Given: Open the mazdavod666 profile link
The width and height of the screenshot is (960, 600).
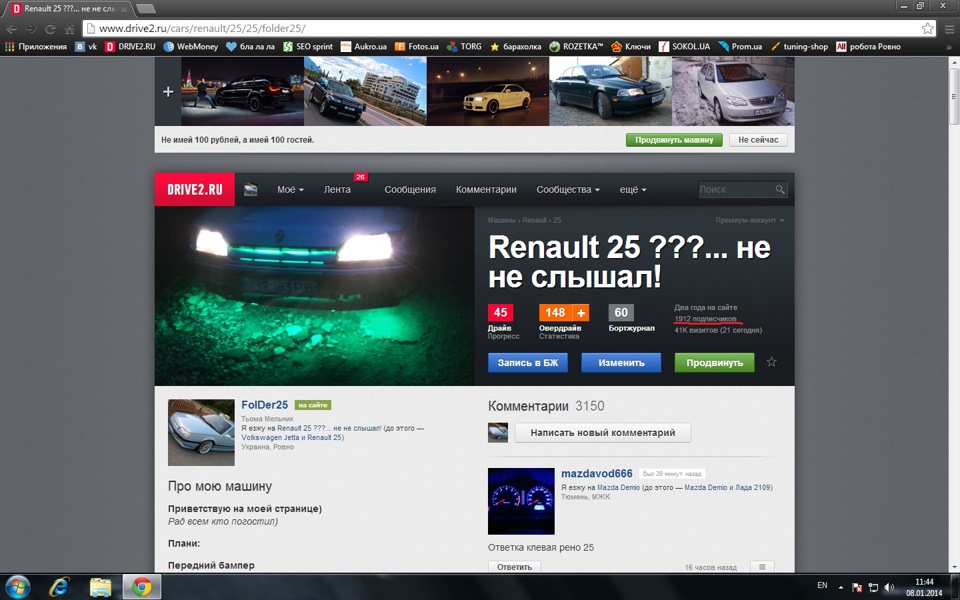Looking at the screenshot, I should [x=597, y=474].
